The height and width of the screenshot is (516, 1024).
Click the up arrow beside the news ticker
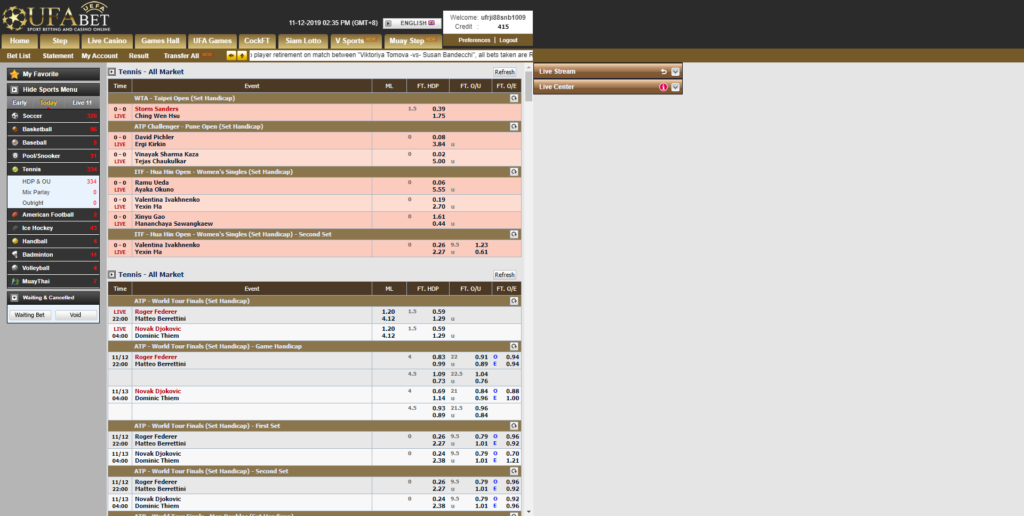(x=242, y=56)
